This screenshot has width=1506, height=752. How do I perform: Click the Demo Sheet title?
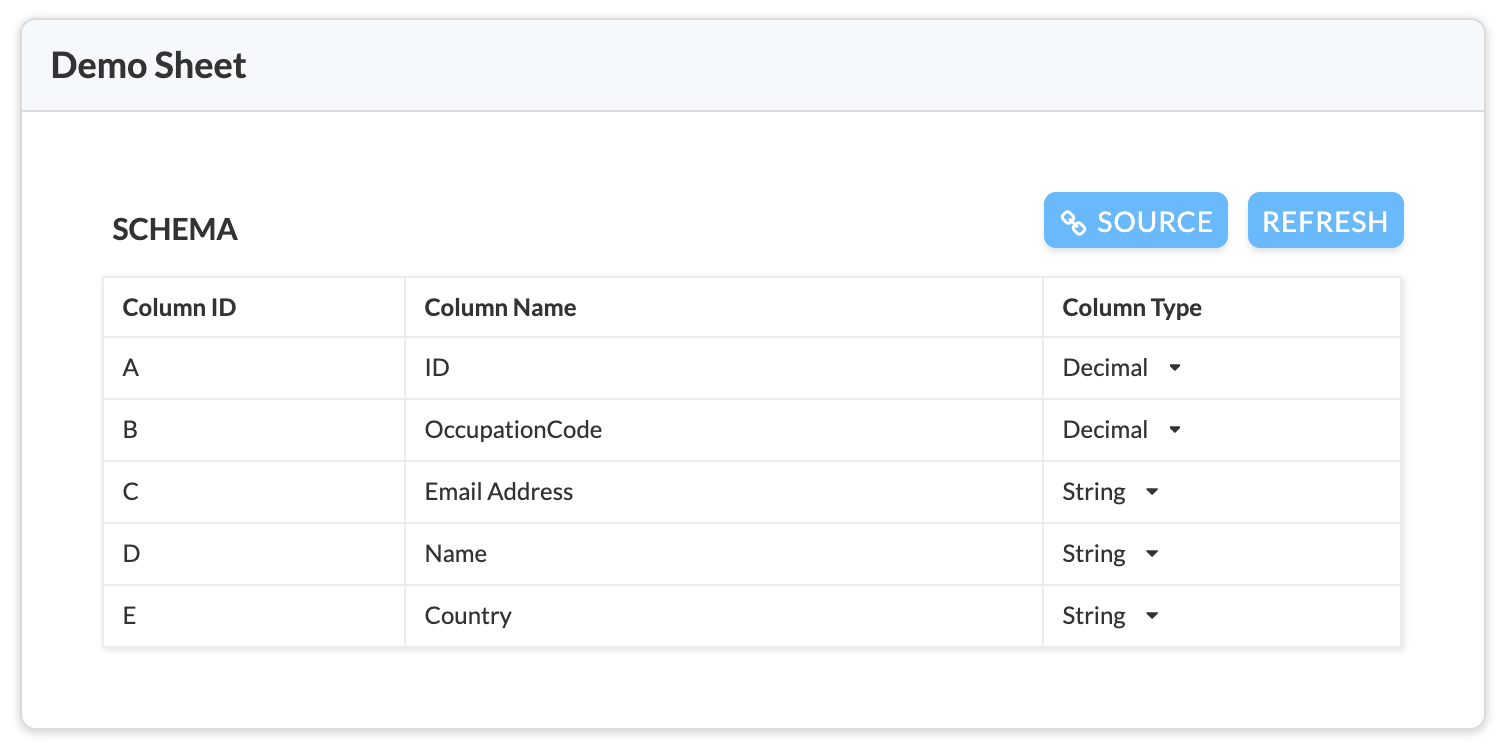pos(149,66)
